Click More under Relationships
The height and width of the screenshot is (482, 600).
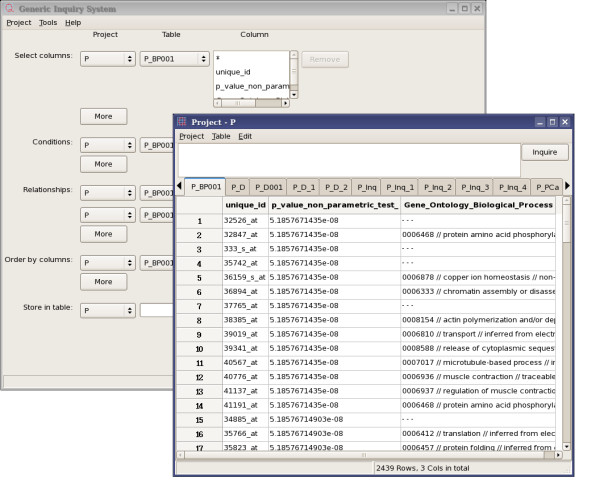pos(103,234)
